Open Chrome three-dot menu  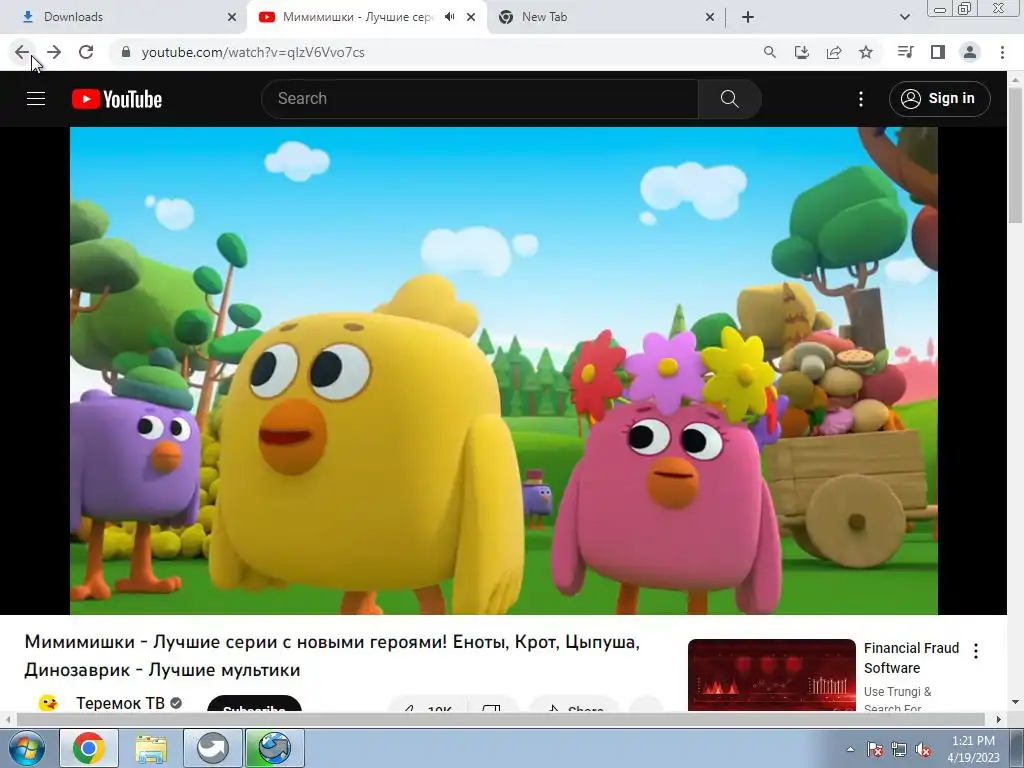(x=1002, y=52)
